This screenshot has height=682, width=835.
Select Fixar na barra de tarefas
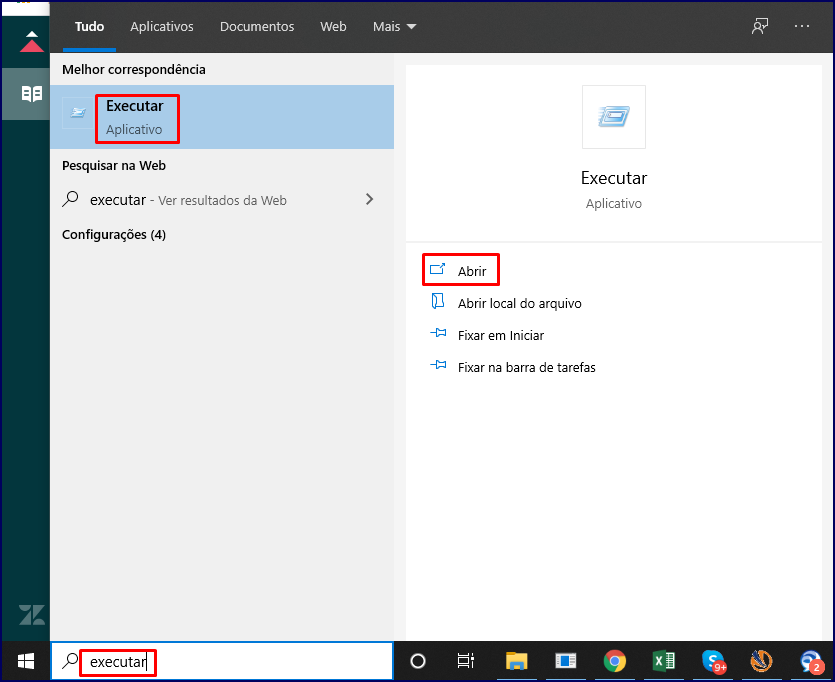[x=526, y=367]
